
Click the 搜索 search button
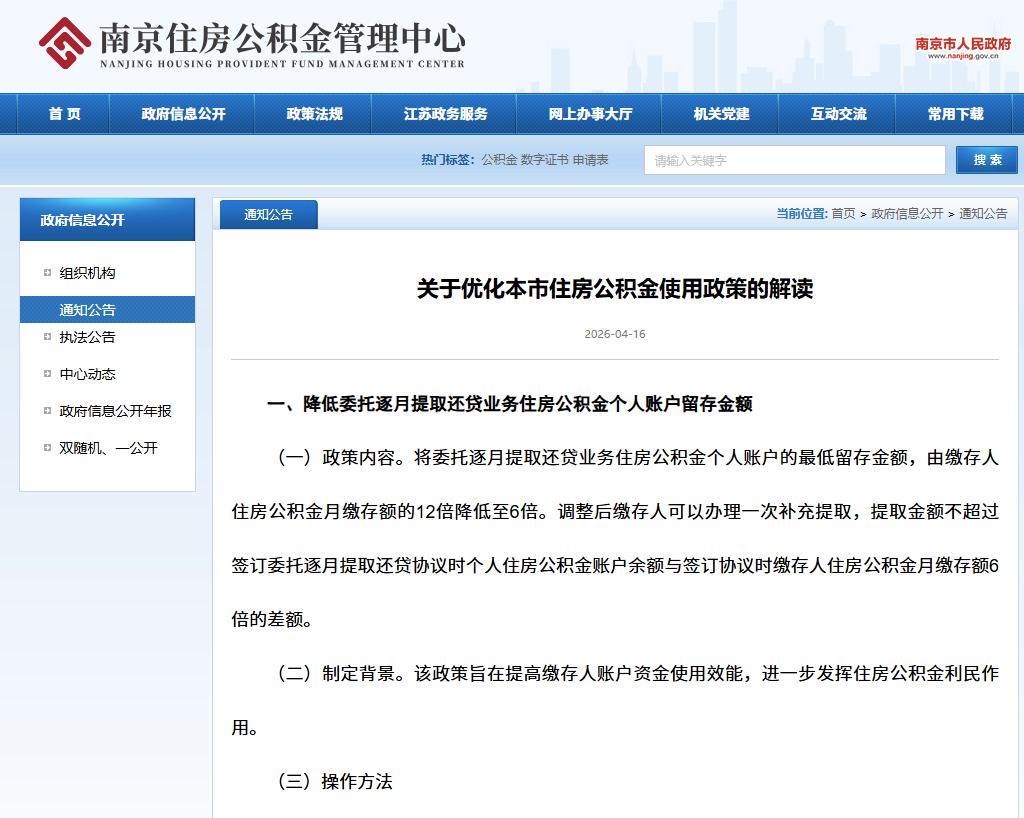[987, 160]
